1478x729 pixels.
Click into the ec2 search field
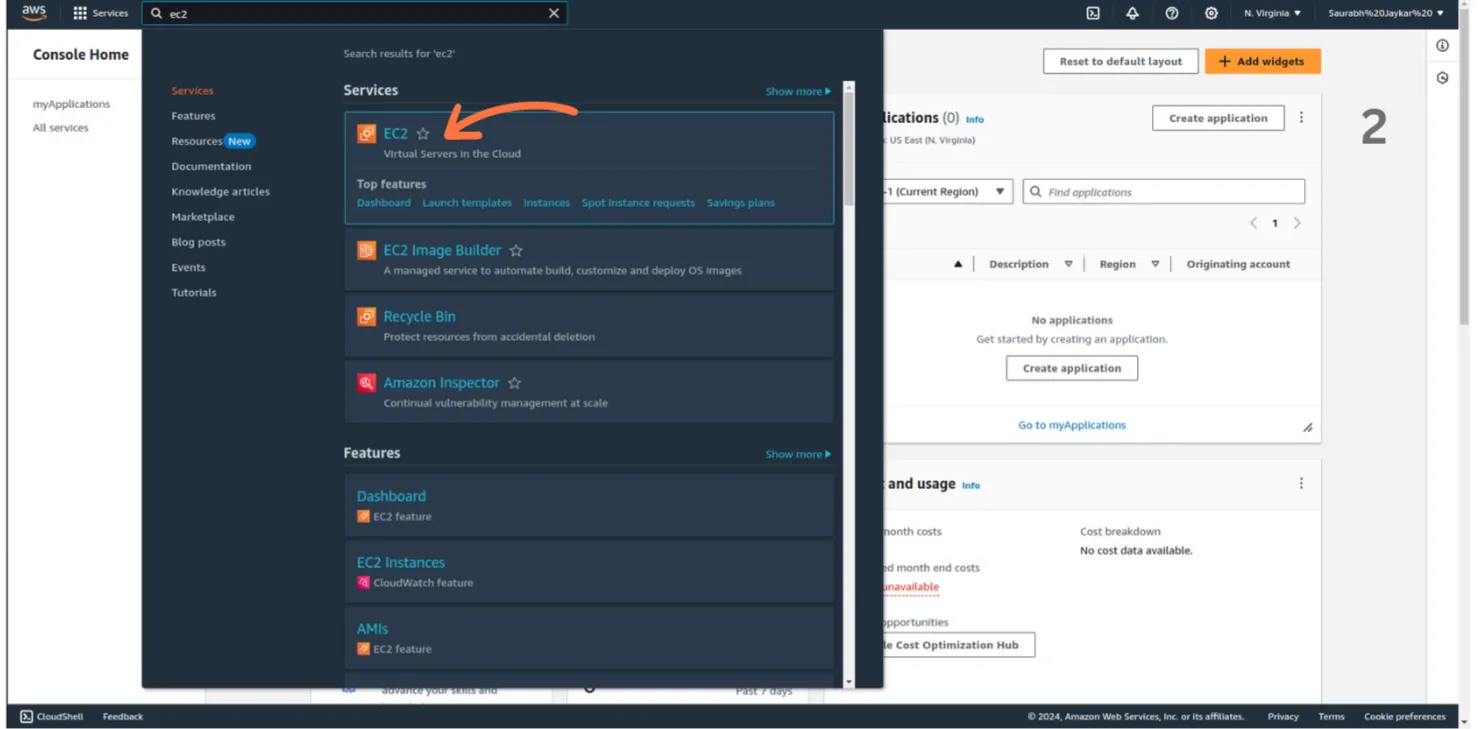355,13
